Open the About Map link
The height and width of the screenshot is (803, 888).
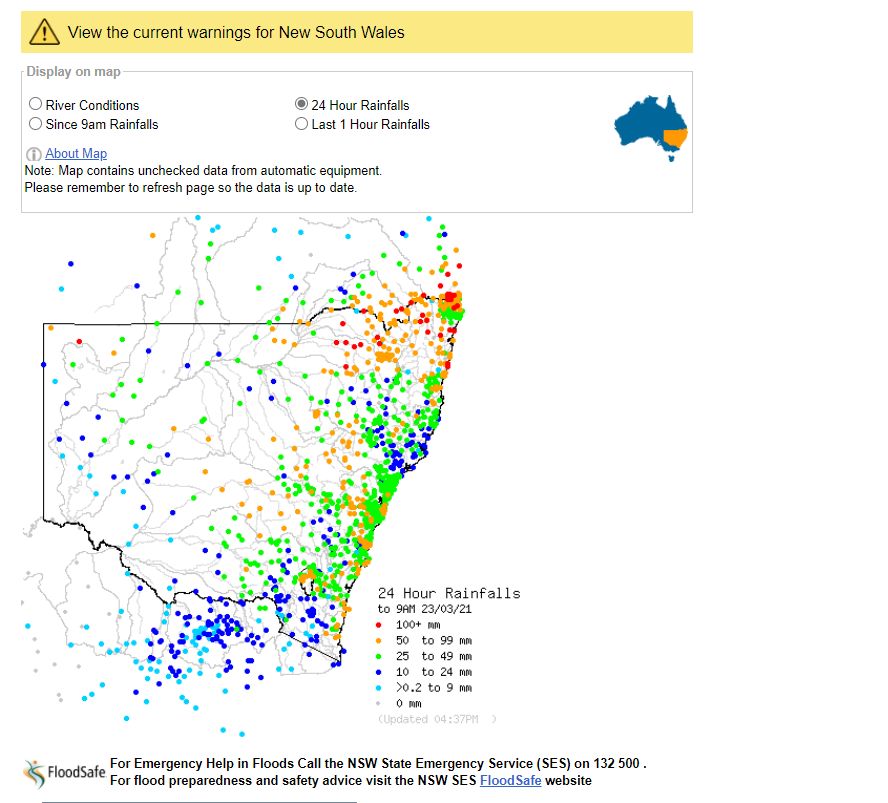point(76,153)
